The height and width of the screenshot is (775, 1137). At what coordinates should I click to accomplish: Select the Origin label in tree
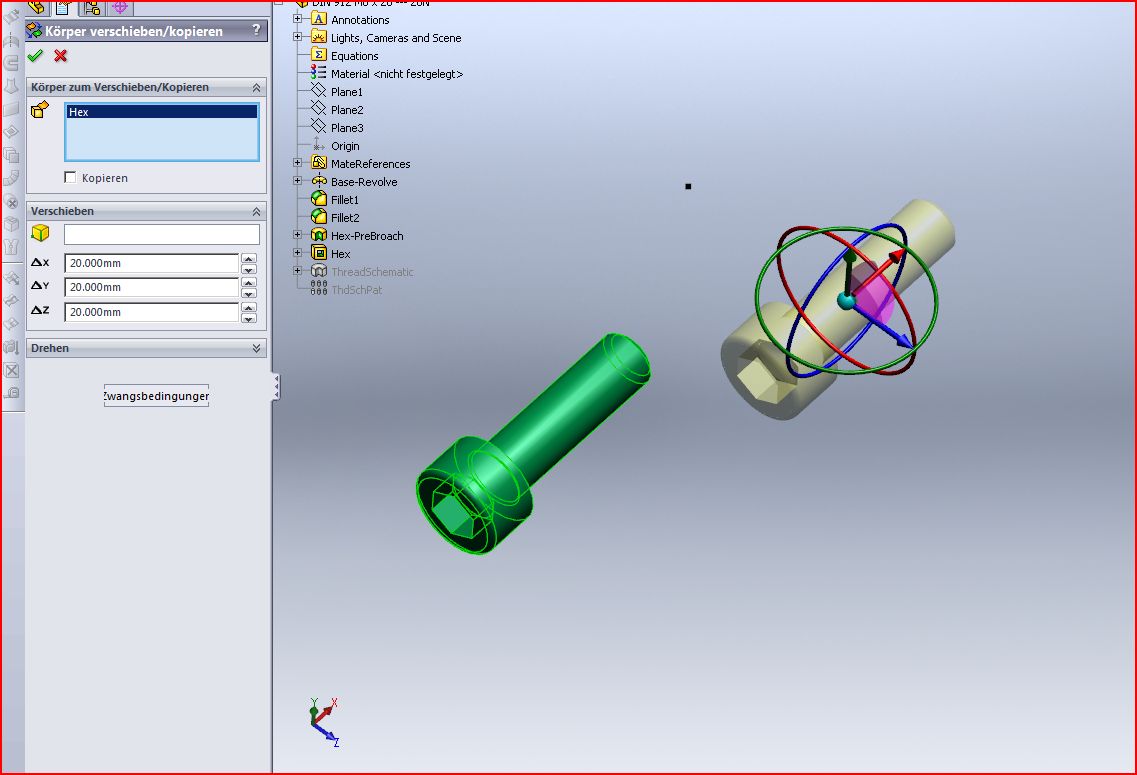coord(345,146)
